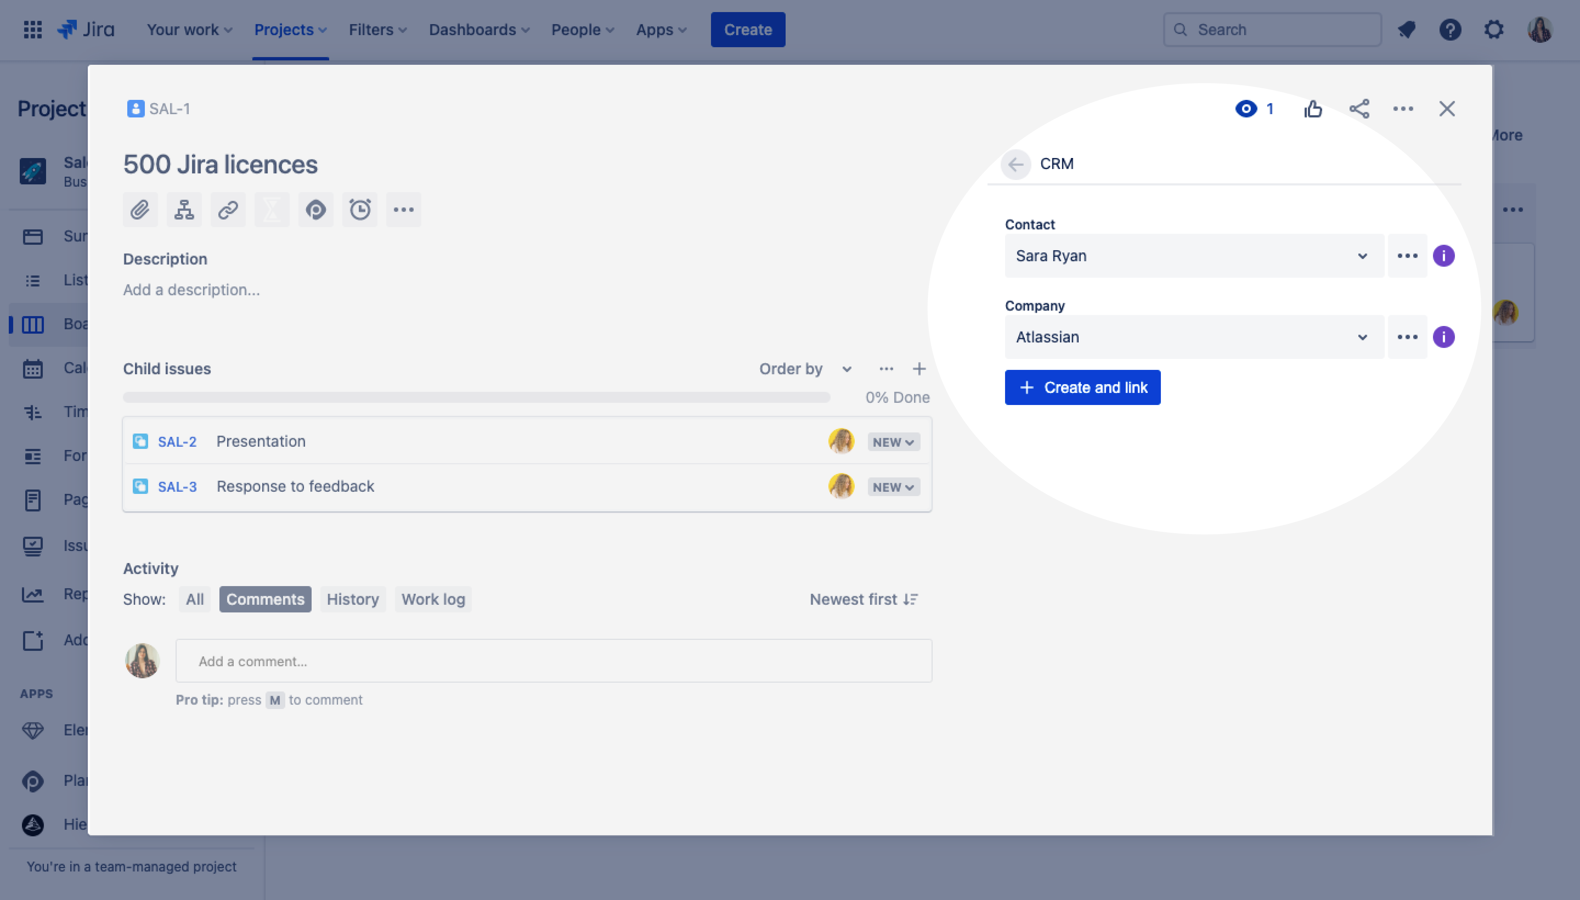The width and height of the screenshot is (1580, 900).
Task: Click the Create and link button
Action: point(1083,388)
